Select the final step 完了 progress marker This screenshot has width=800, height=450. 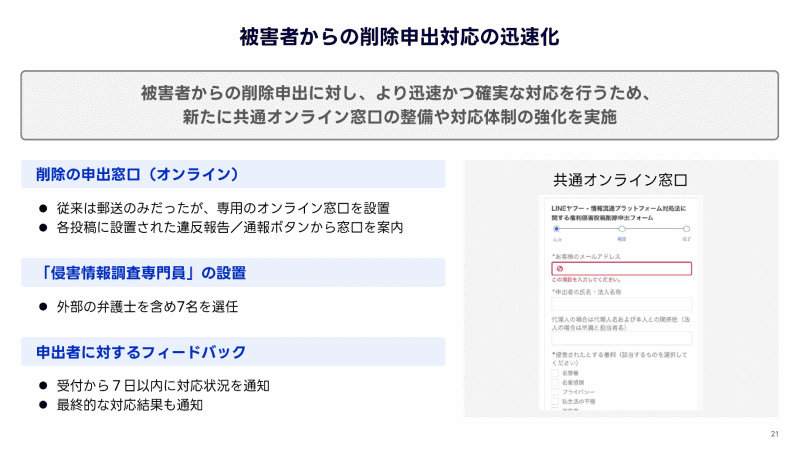(x=687, y=229)
